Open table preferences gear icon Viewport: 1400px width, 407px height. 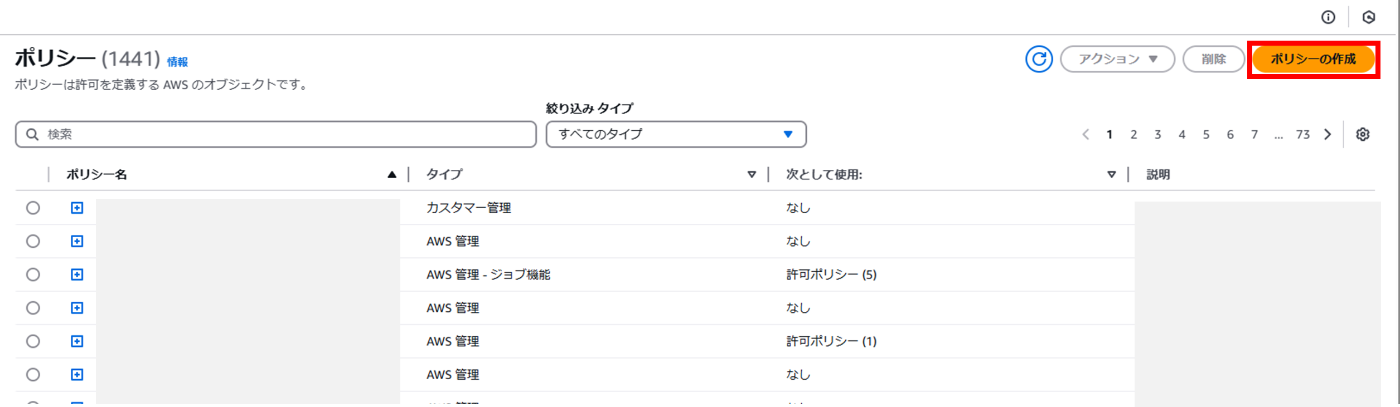pyautogui.click(x=1362, y=134)
